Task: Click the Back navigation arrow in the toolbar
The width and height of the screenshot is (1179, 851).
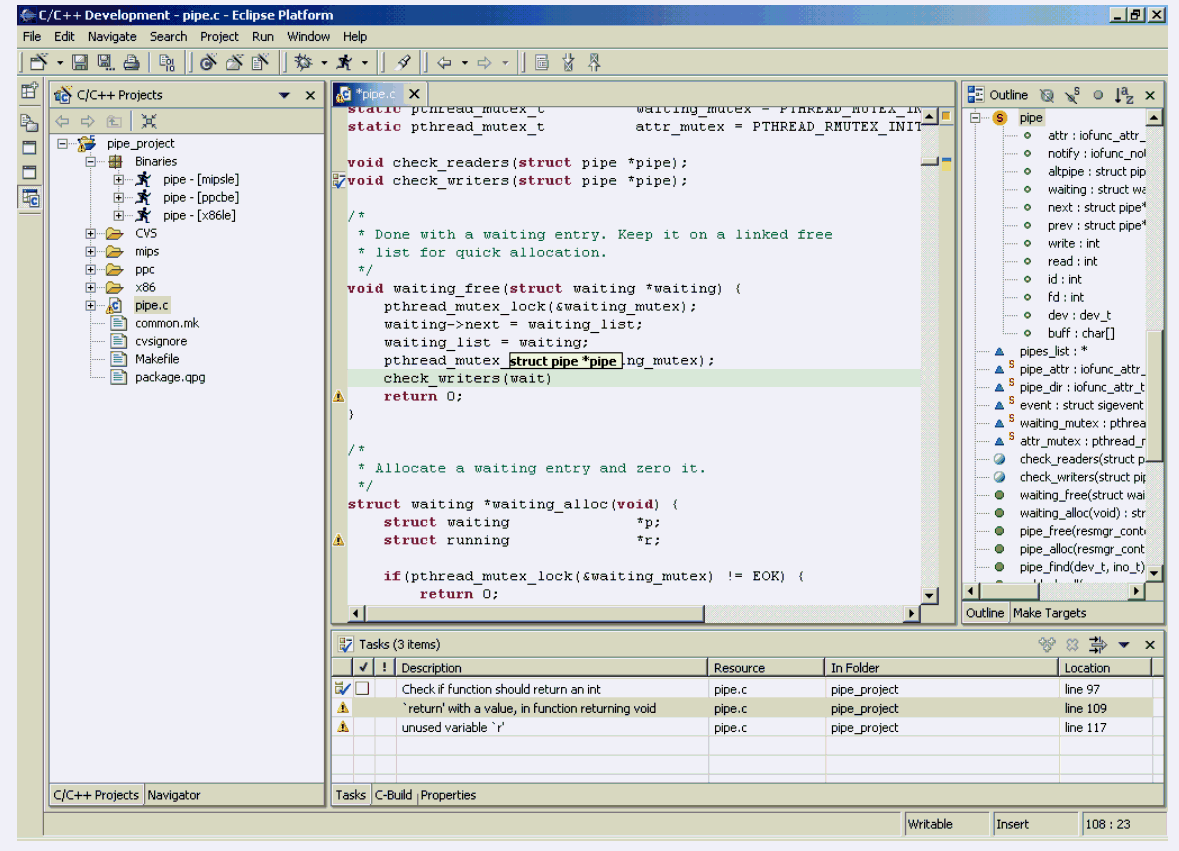Action: pyautogui.click(x=445, y=62)
